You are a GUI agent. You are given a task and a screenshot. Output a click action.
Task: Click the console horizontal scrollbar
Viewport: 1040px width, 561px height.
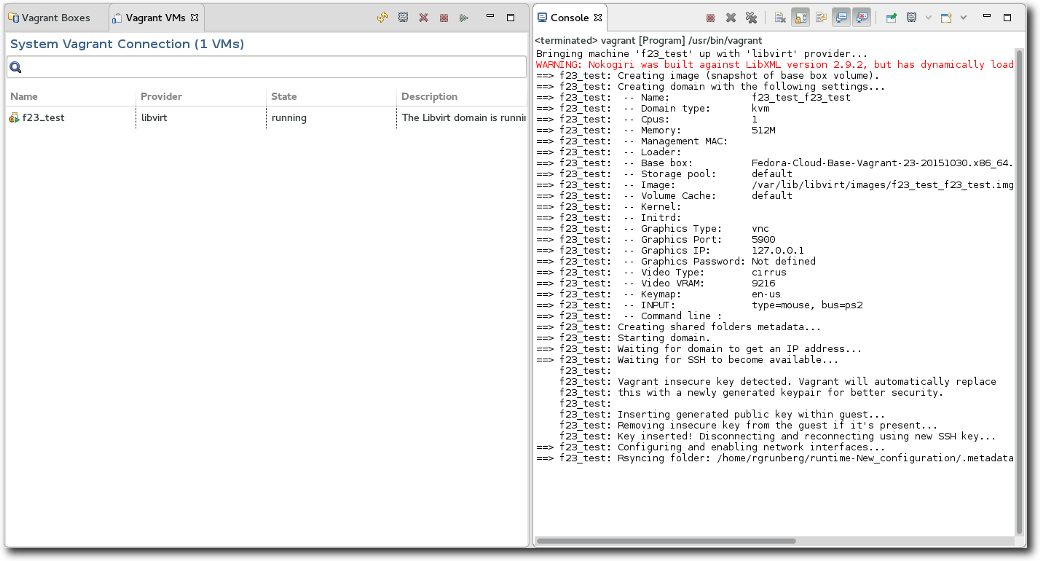pyautogui.click(x=667, y=541)
